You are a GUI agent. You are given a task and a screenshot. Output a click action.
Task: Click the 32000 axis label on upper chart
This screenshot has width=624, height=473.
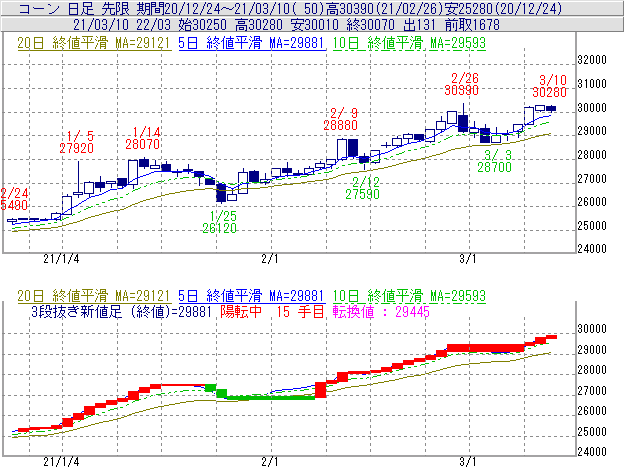click(592, 60)
